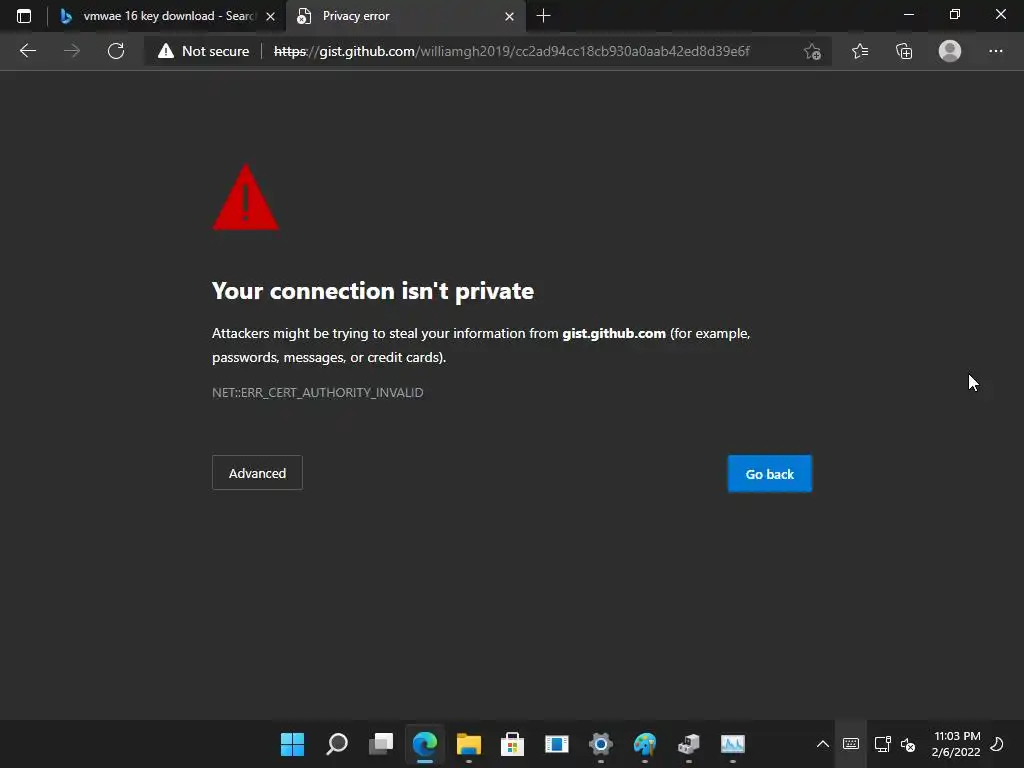Open the Paint palette taskbar icon
This screenshot has height=768, width=1024.
tap(645, 744)
